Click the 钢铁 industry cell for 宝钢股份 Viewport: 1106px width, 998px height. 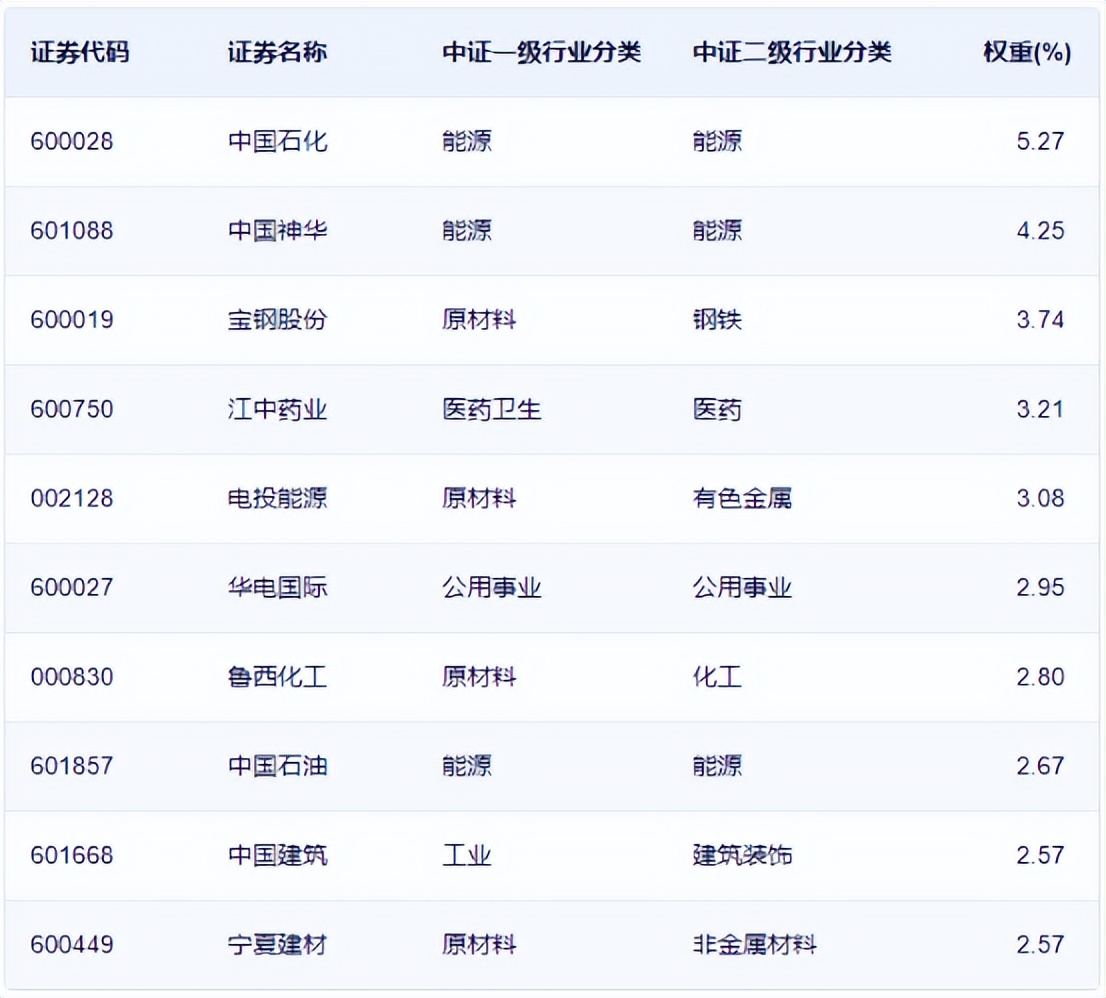(x=716, y=320)
